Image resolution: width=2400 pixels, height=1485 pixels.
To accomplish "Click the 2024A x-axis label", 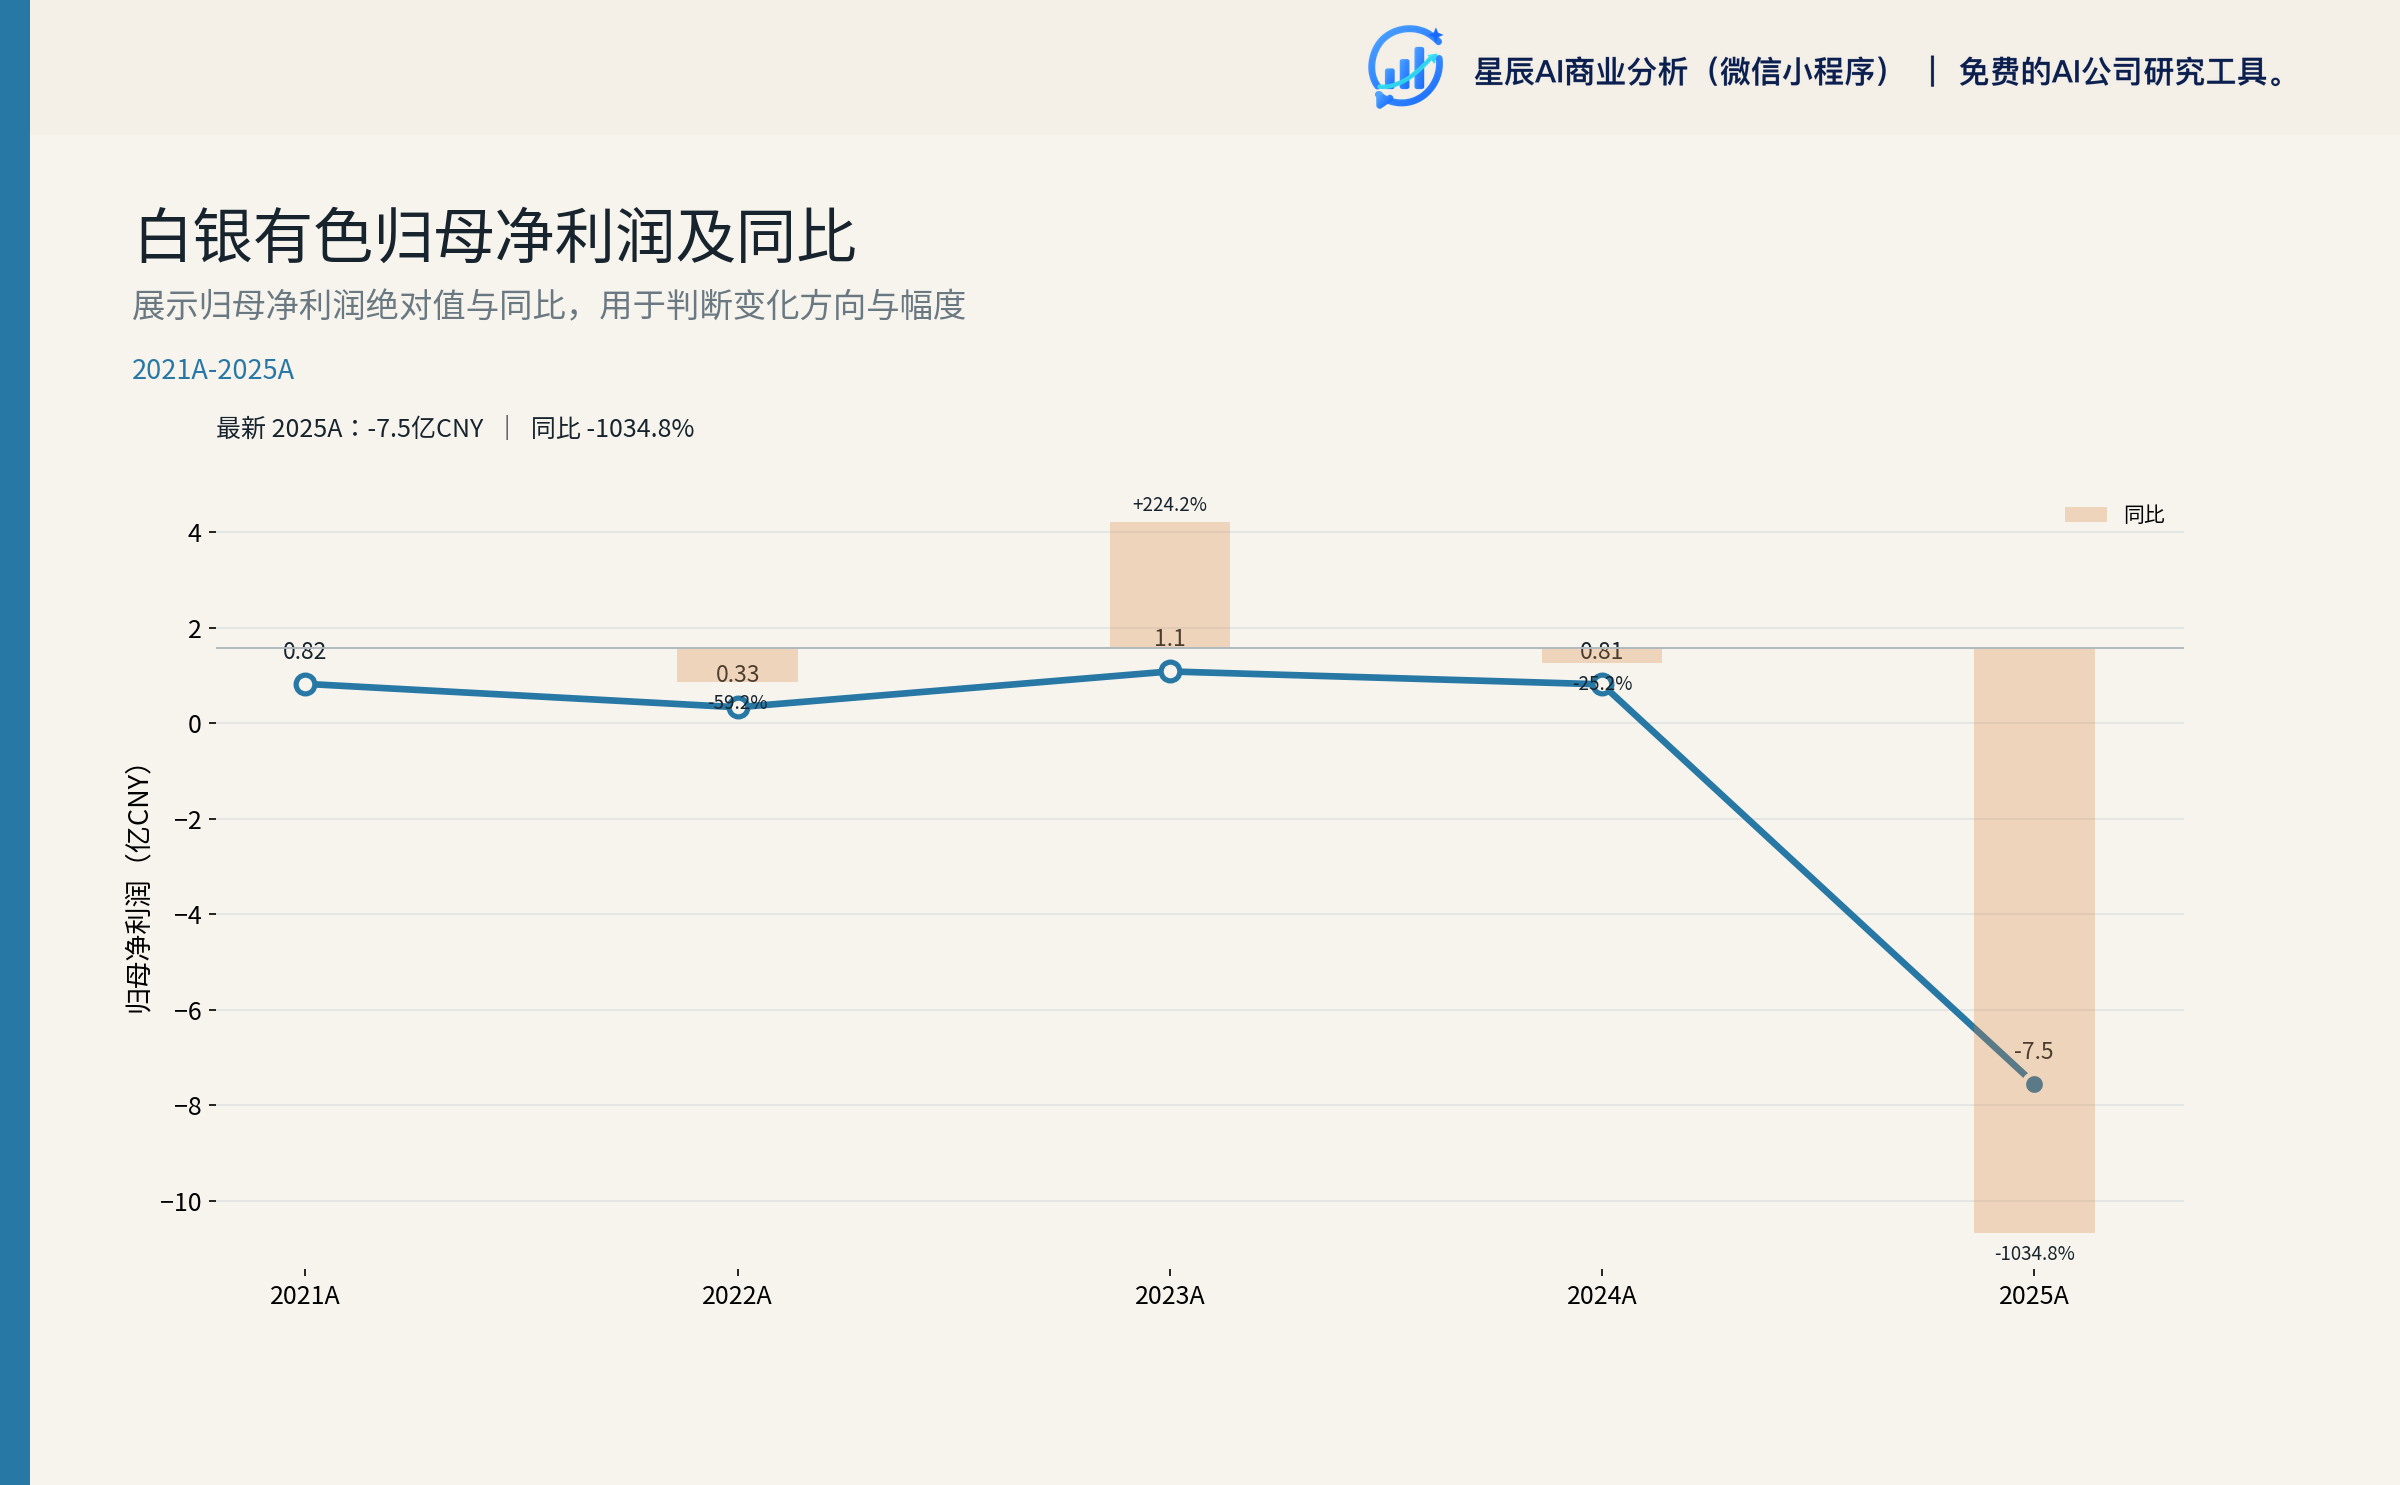I will pyautogui.click(x=1602, y=1295).
